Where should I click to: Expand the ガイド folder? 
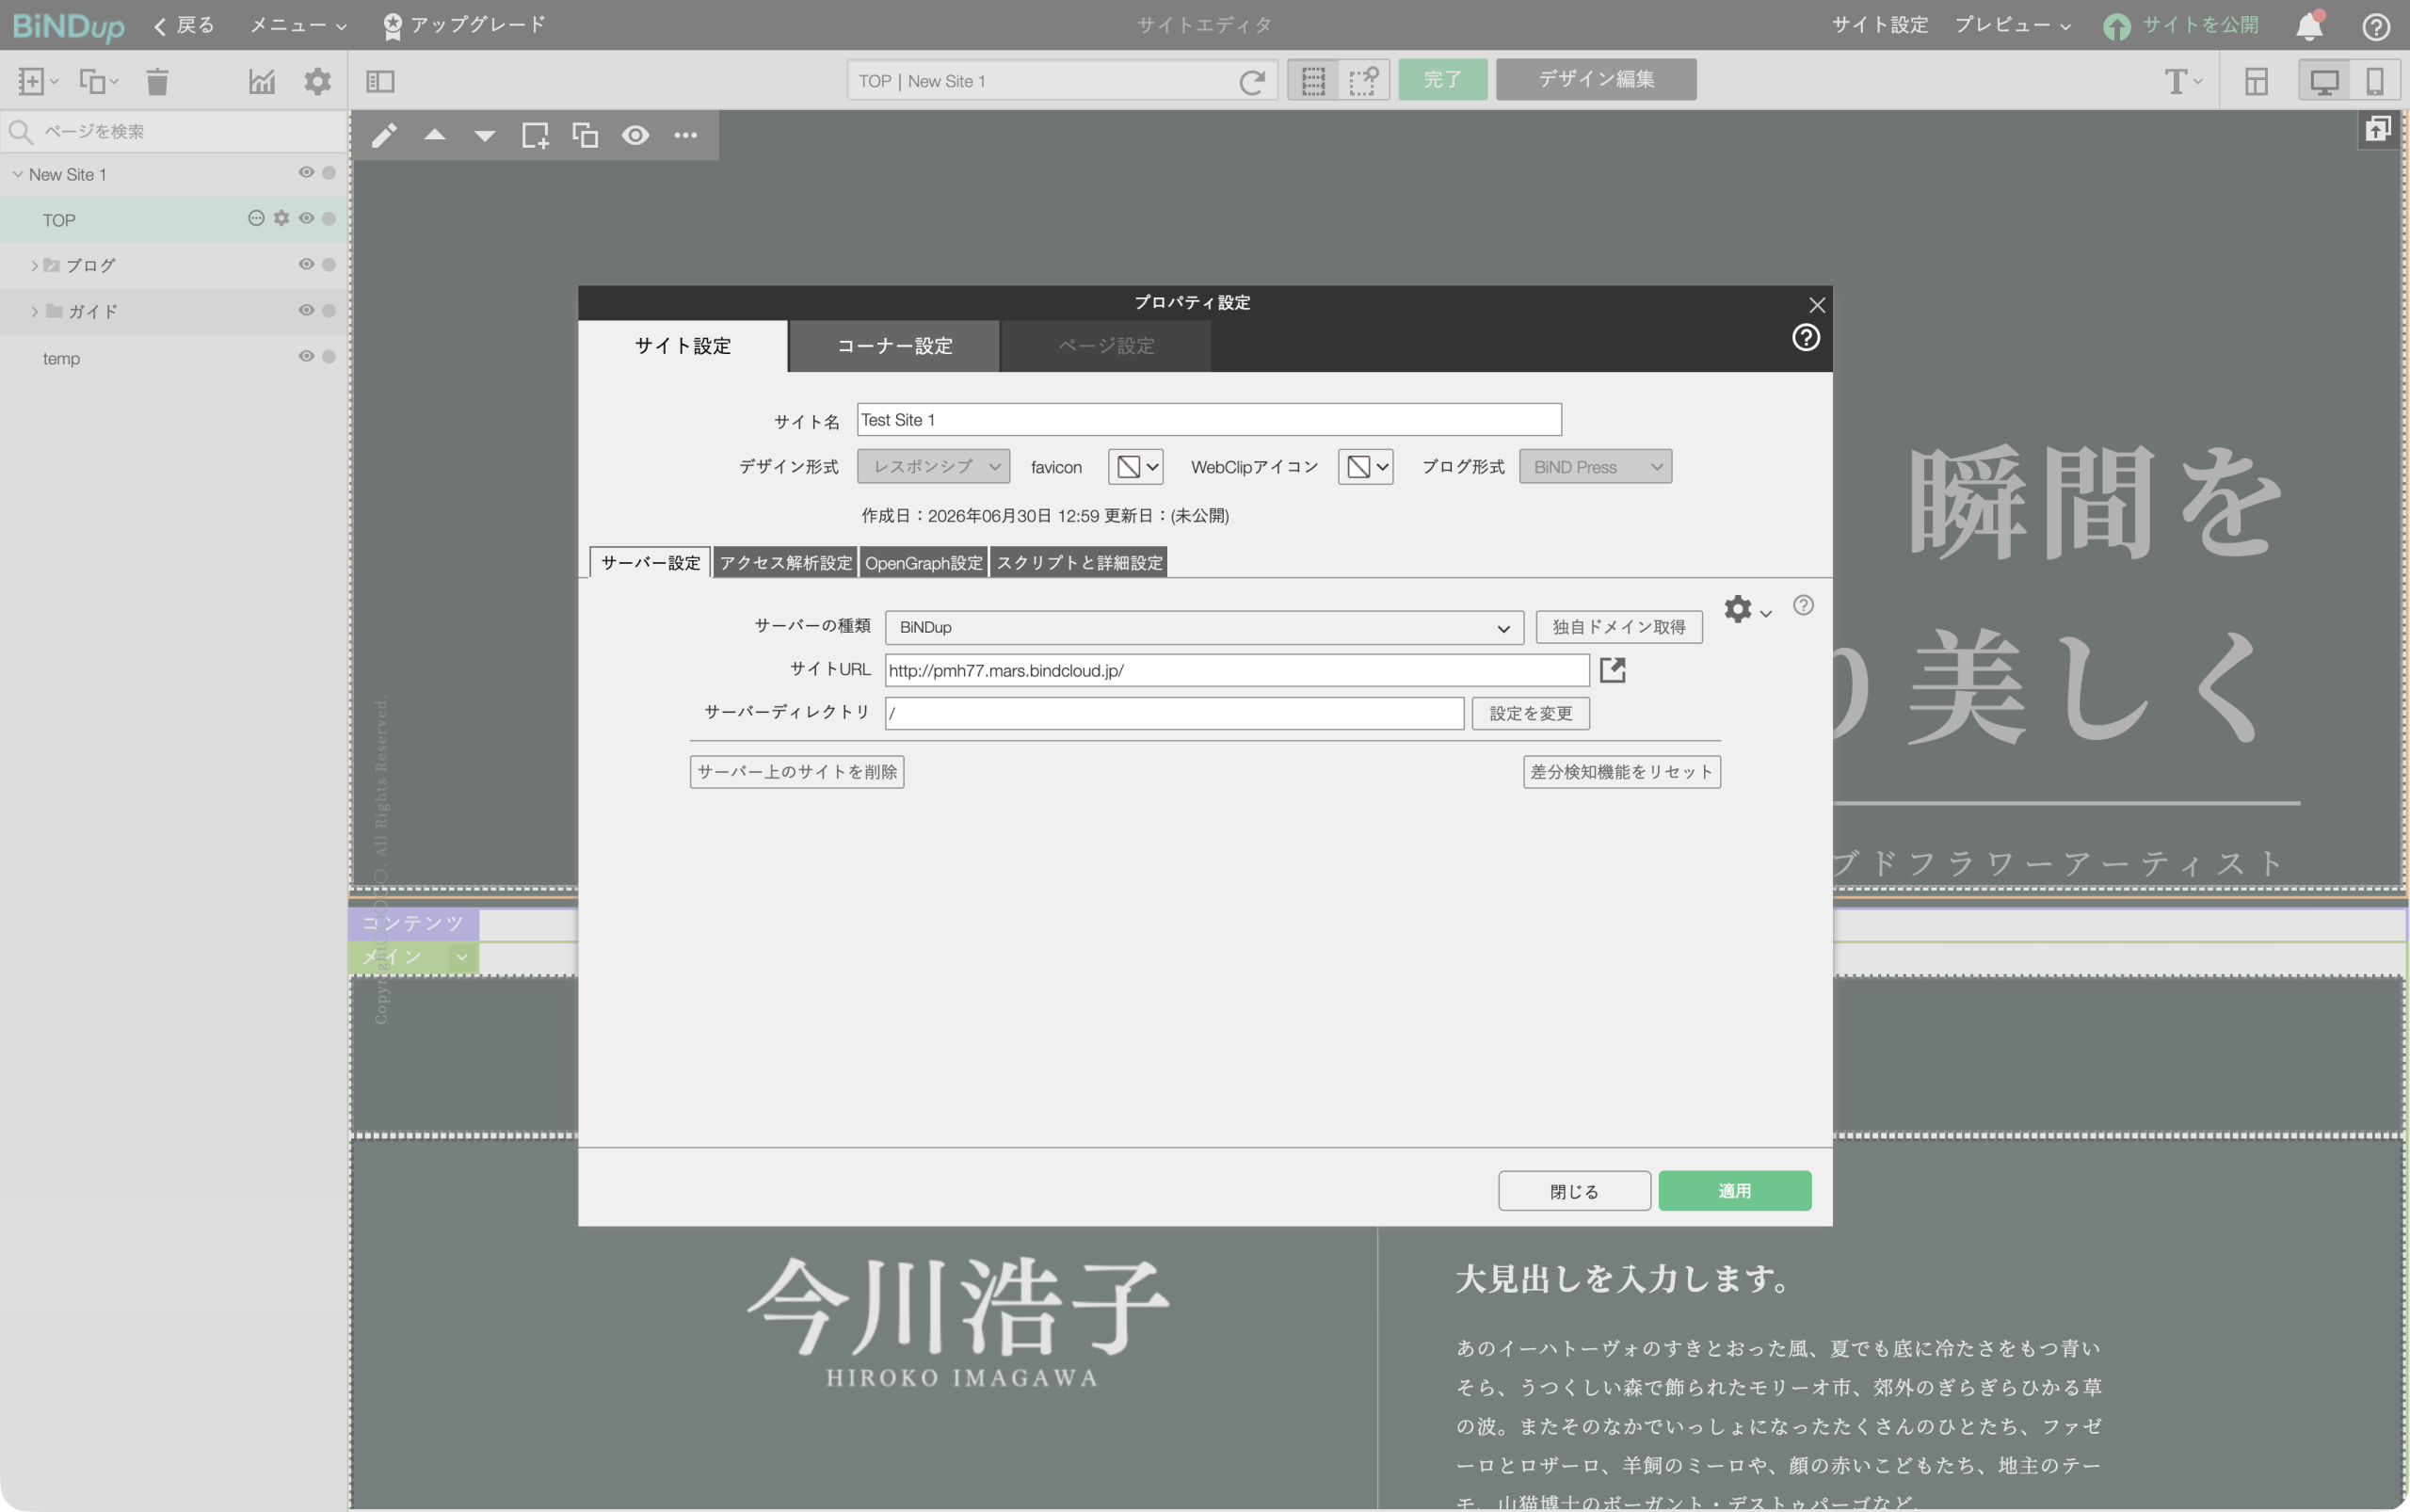34,312
